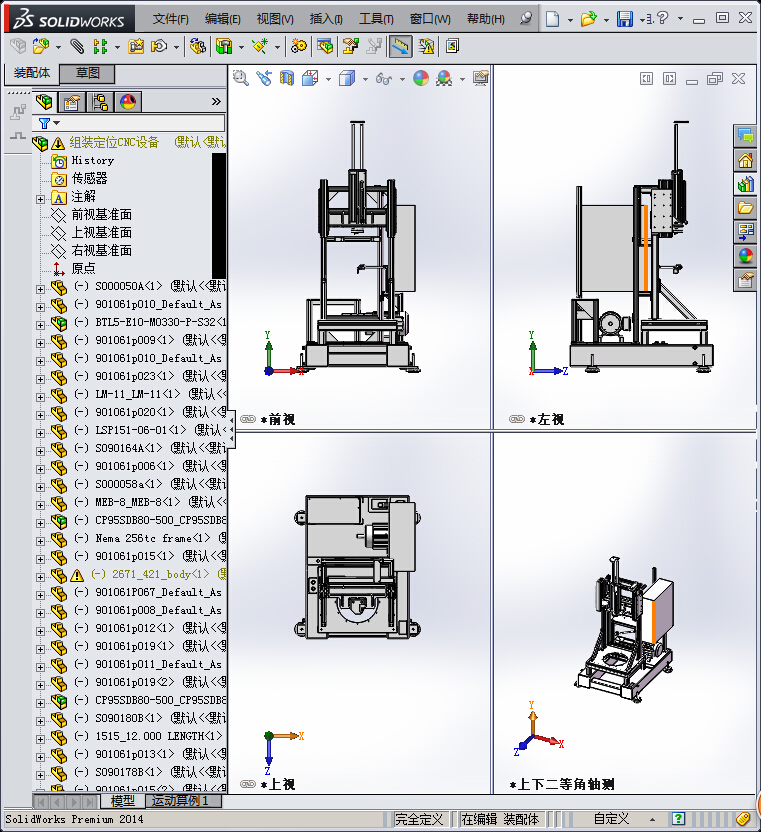Click the Smart Fasteners icon

click(x=136, y=46)
